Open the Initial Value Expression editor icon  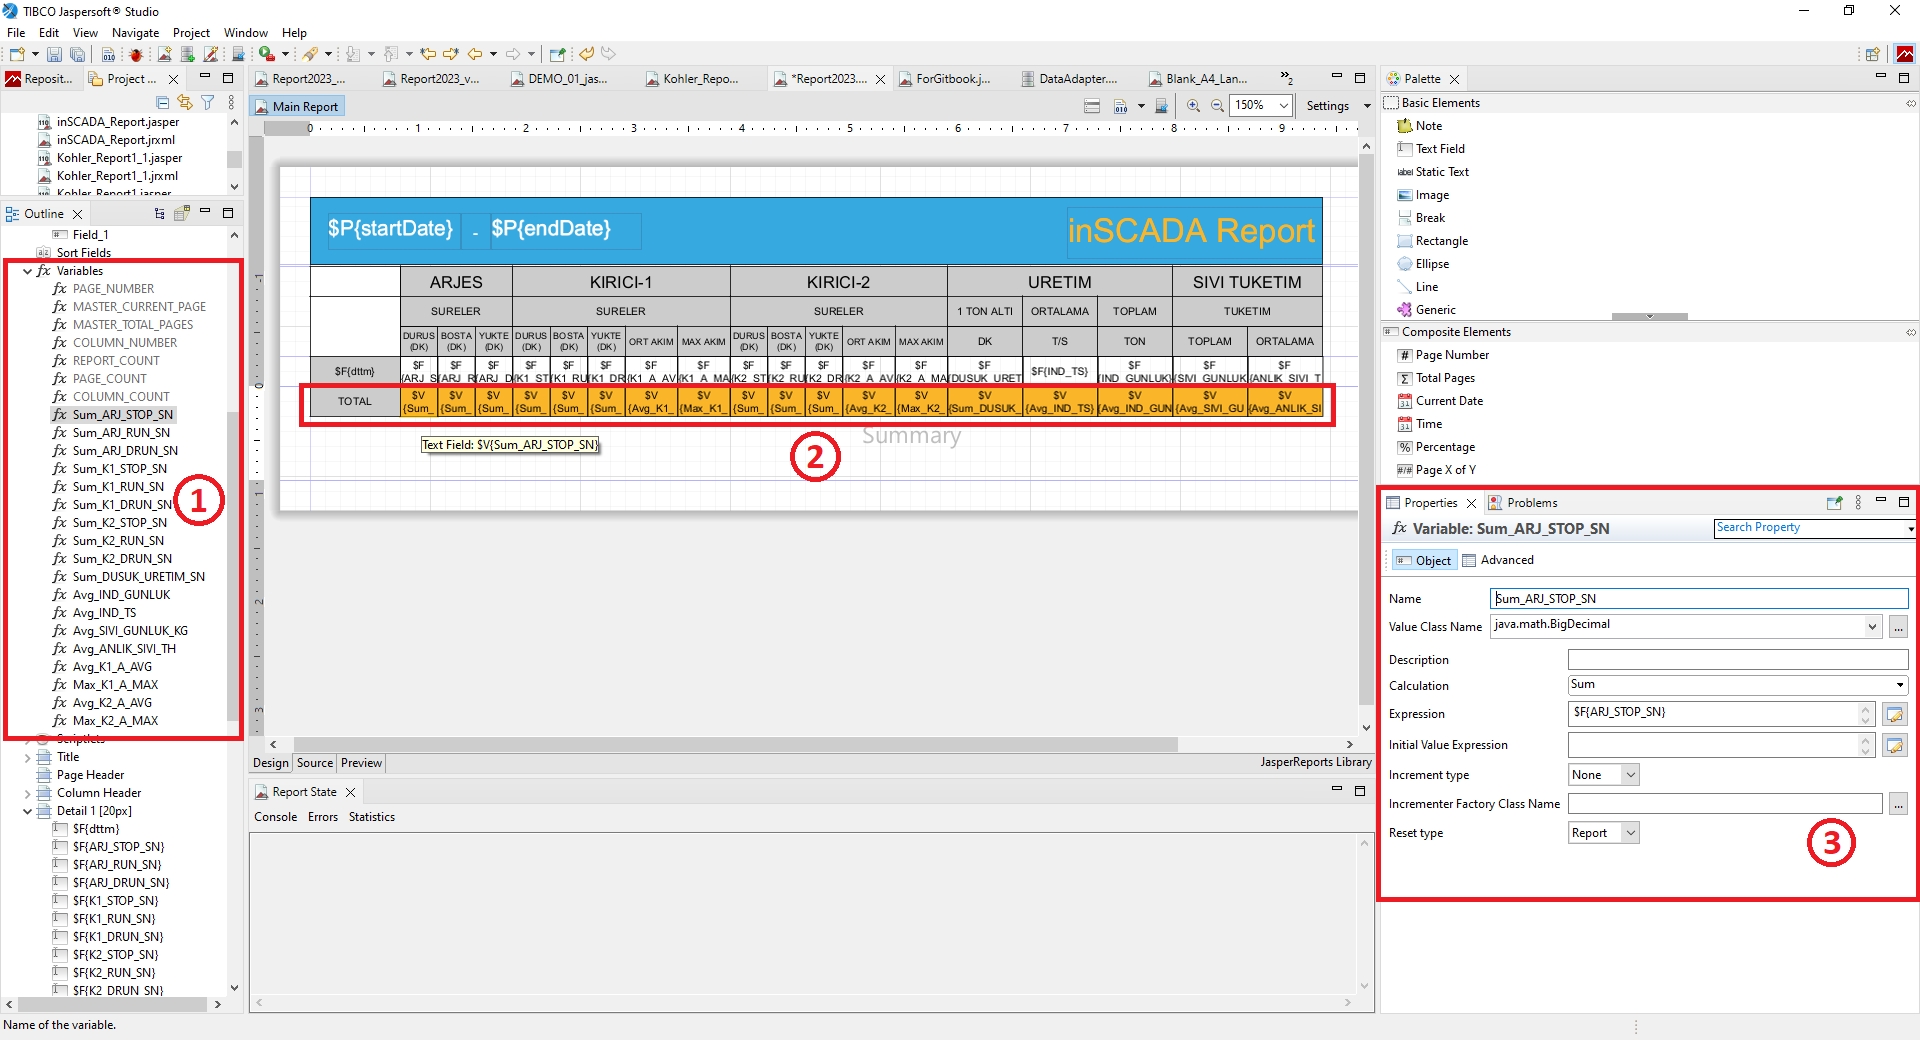click(x=1894, y=745)
